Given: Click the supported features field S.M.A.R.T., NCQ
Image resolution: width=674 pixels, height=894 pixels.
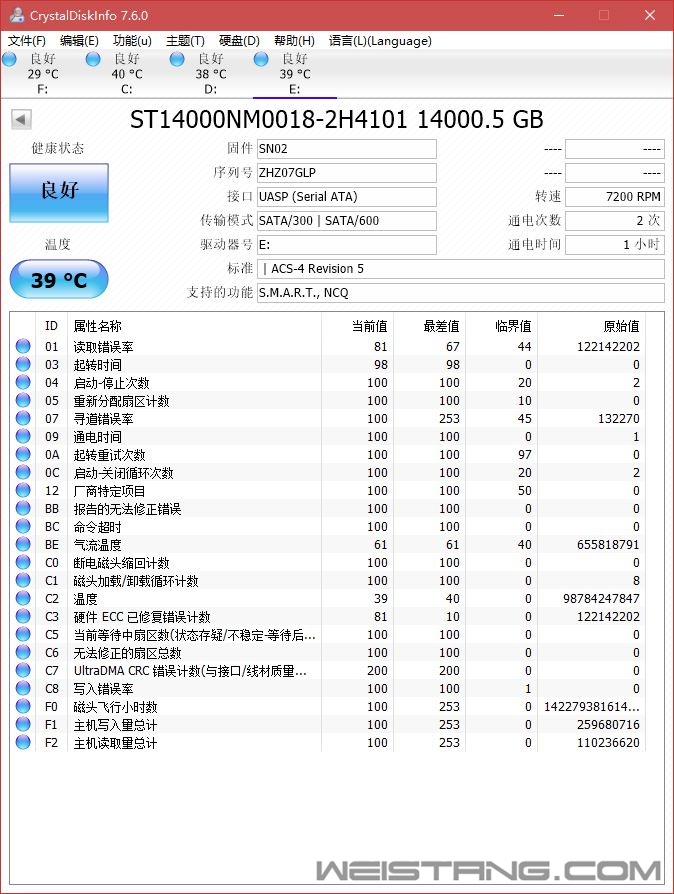Looking at the screenshot, I should point(461,292).
